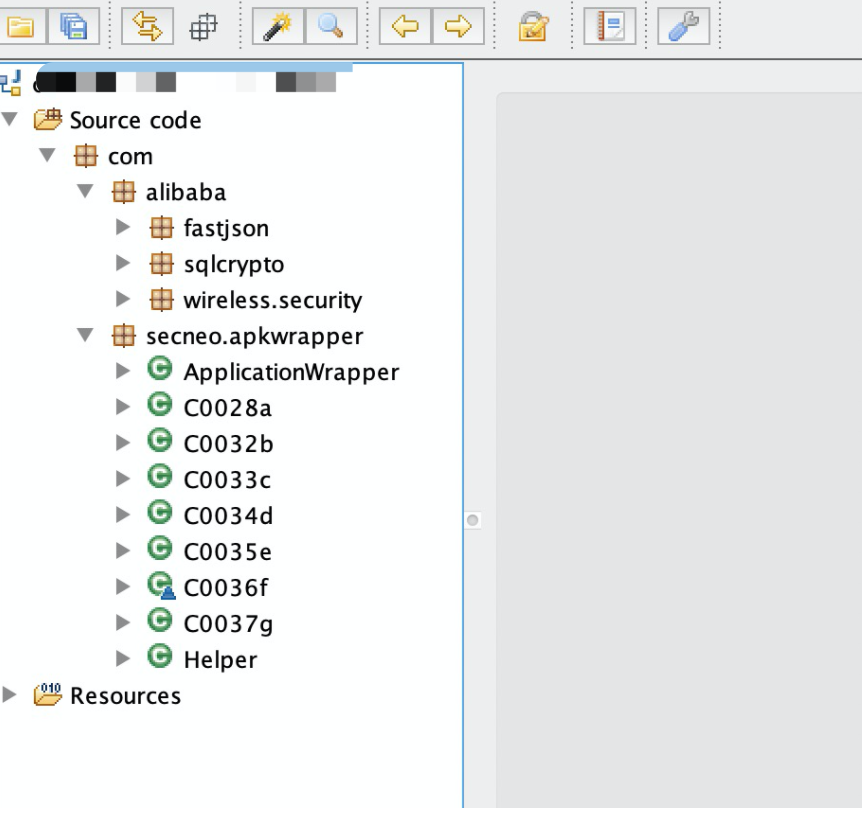This screenshot has width=868, height=816.
Task: Click the wireless.security package icon
Action: point(162,299)
